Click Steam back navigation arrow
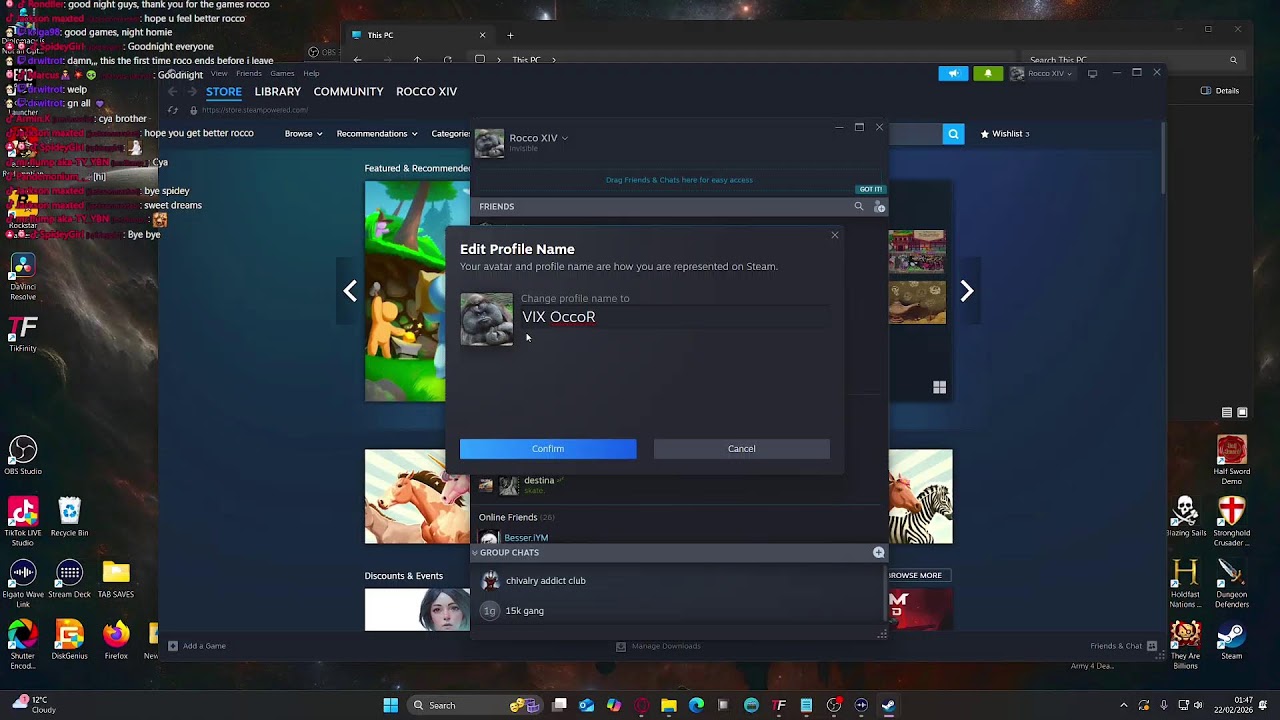The height and width of the screenshot is (720, 1280). (x=172, y=91)
